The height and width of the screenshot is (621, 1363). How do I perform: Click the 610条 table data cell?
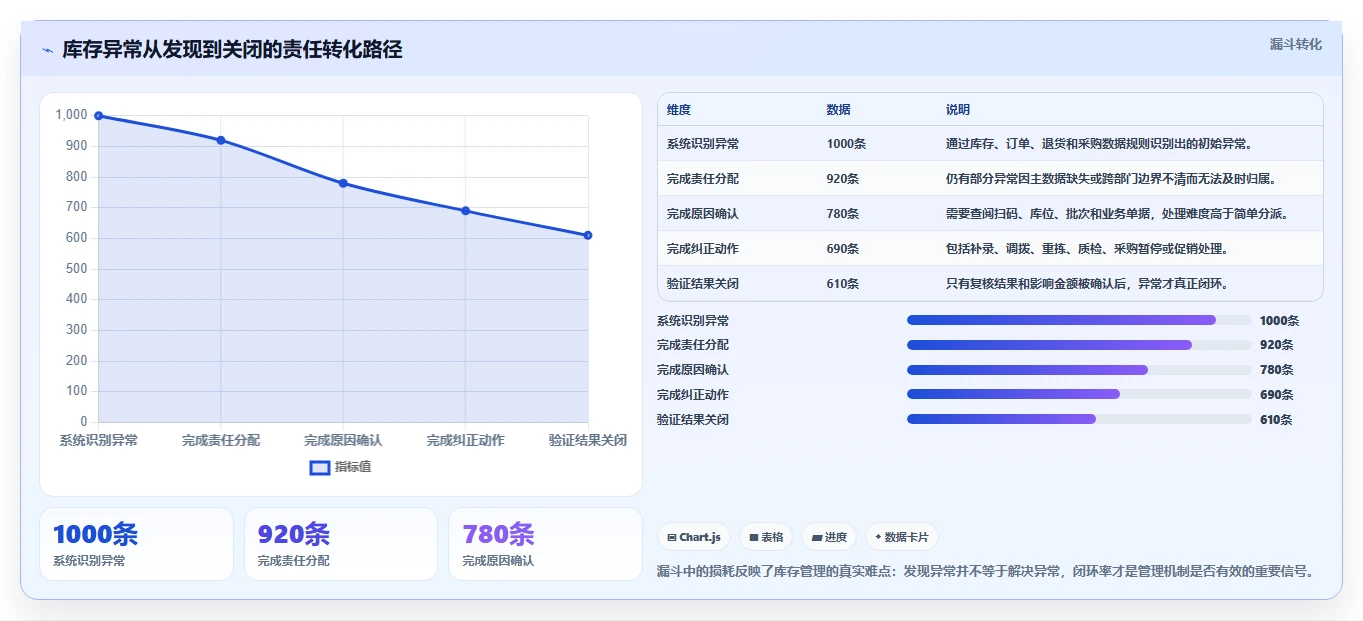click(x=843, y=284)
